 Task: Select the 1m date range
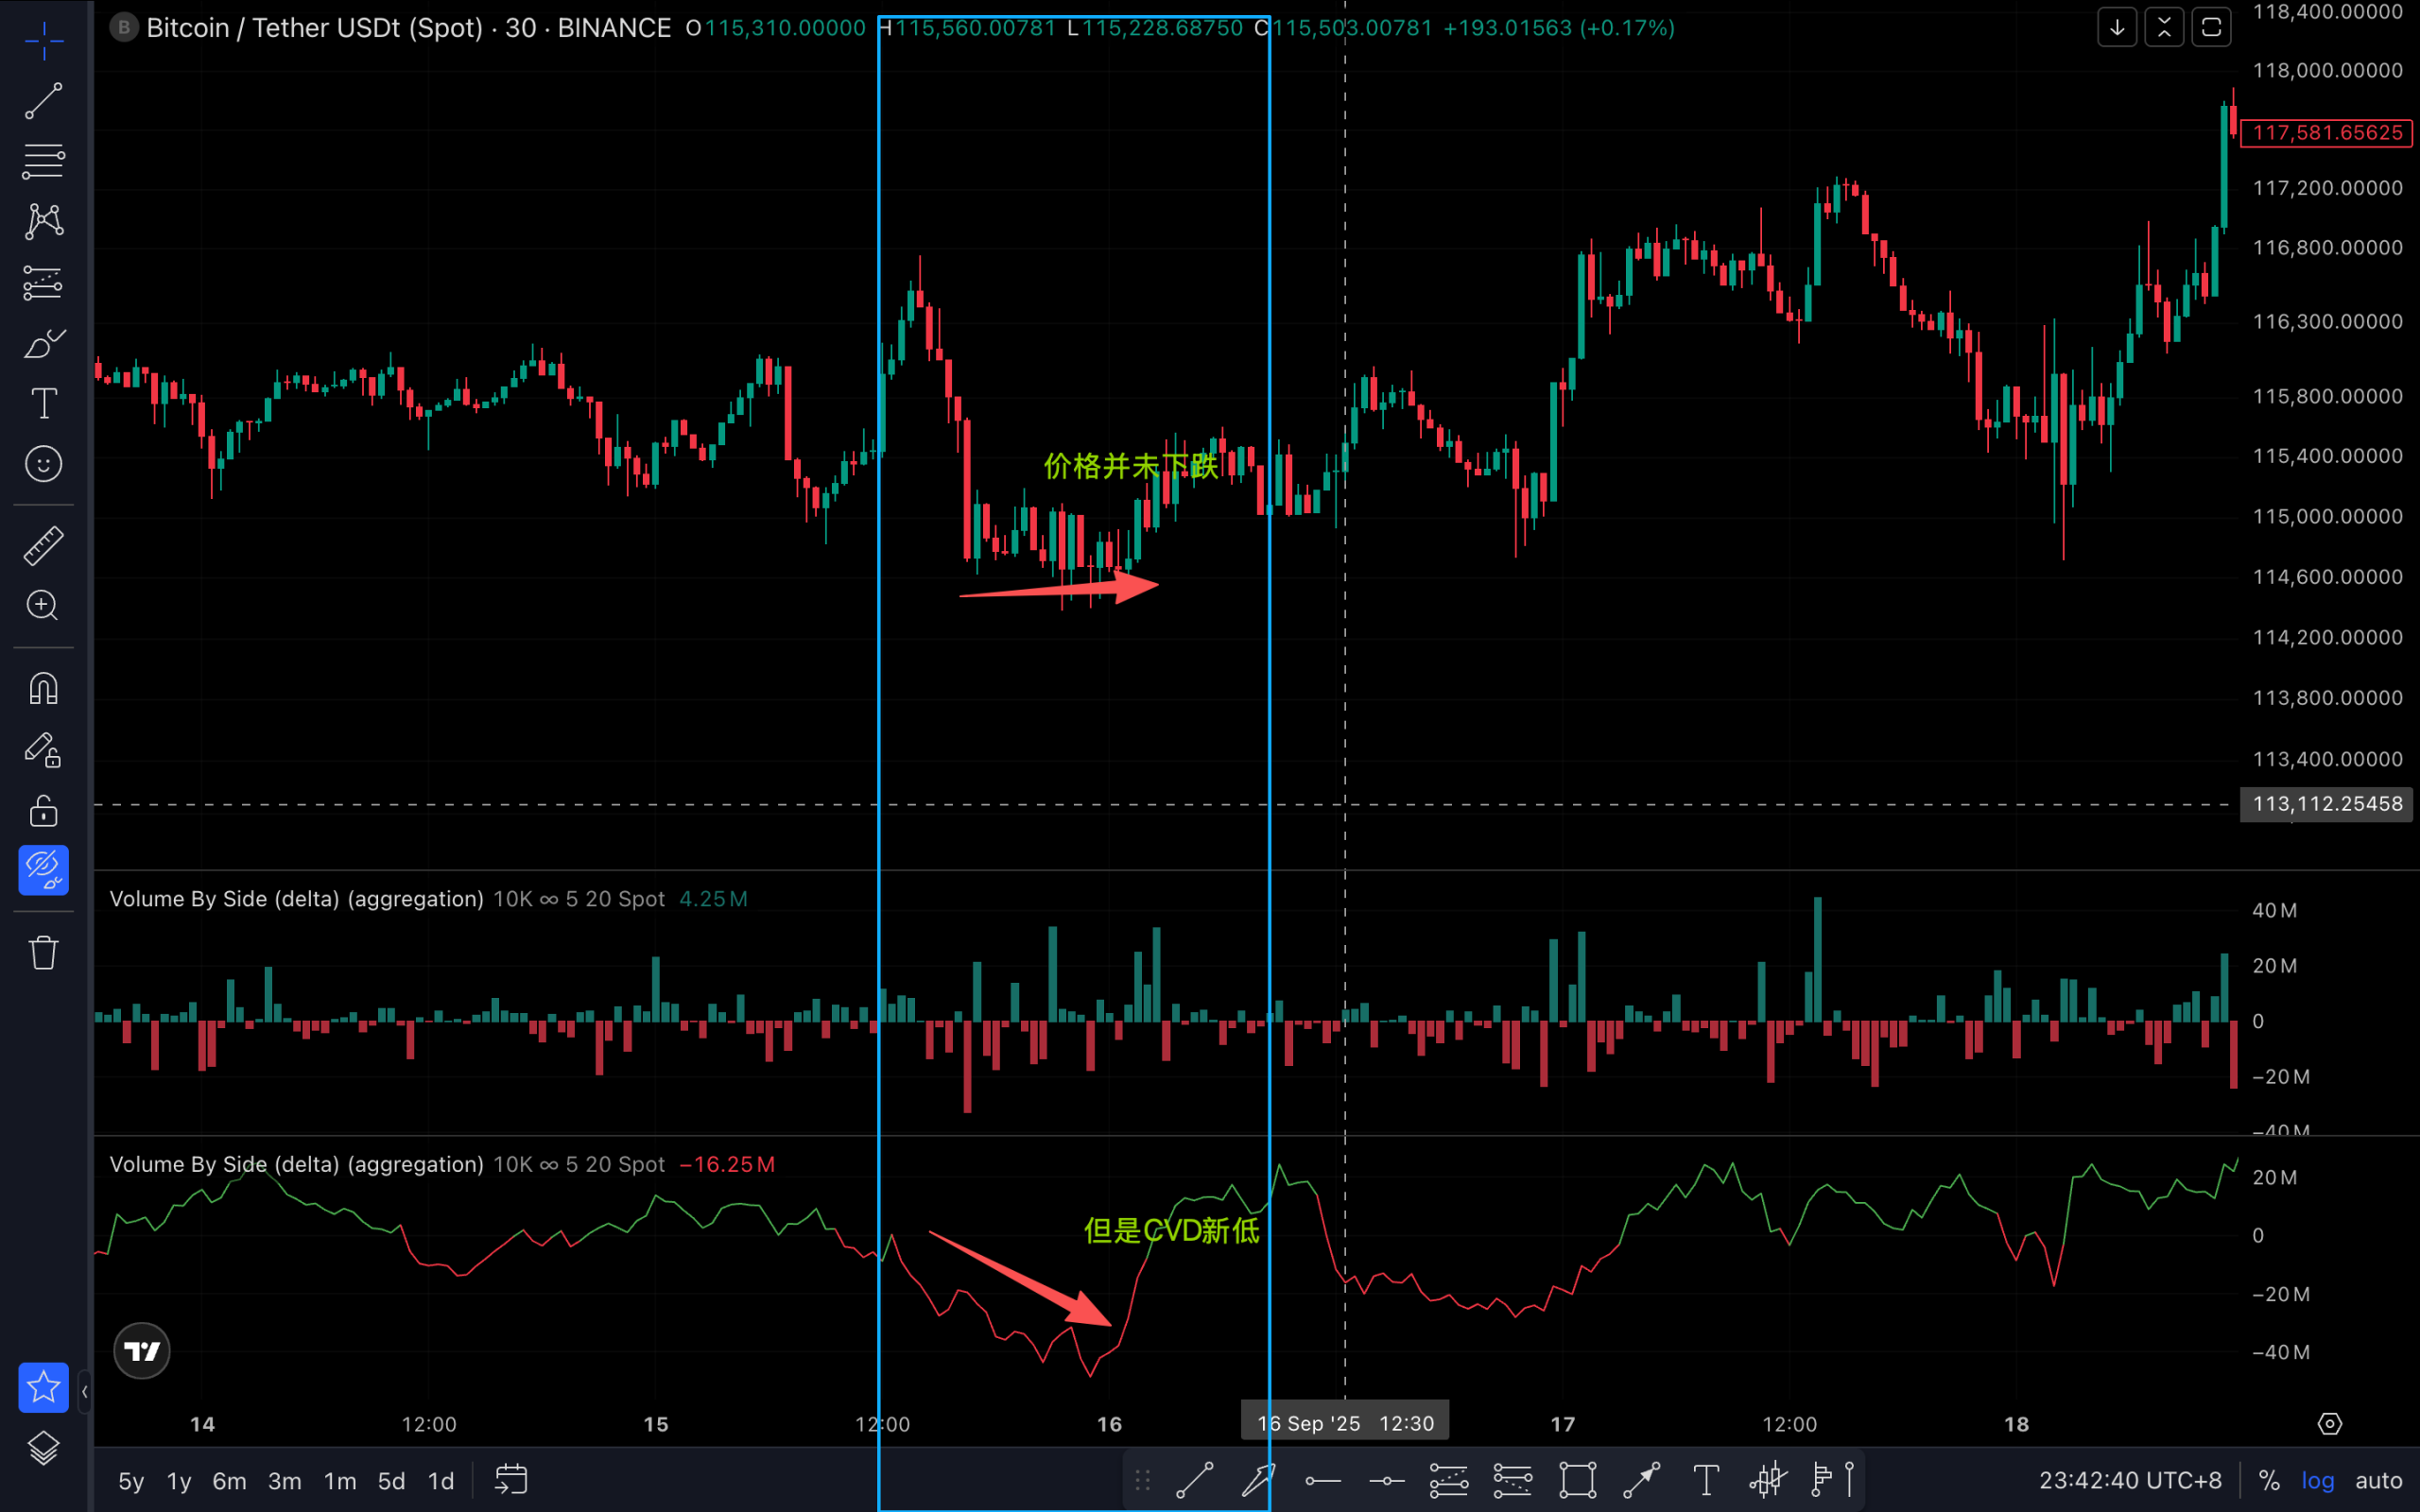340,1481
